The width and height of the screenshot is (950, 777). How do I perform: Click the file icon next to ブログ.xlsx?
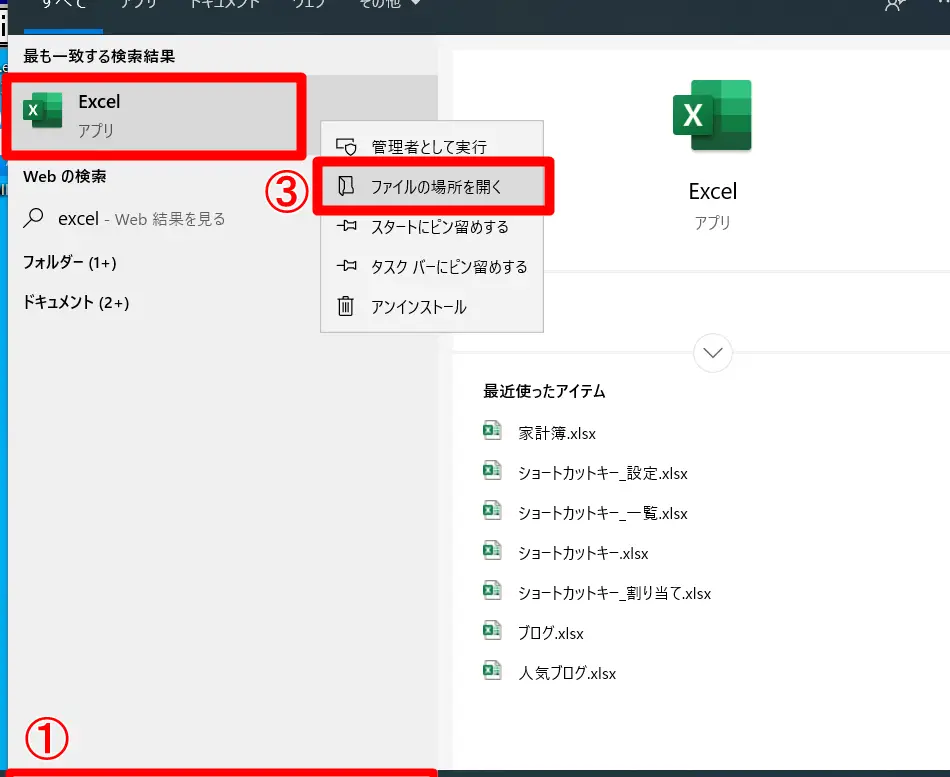[492, 631]
